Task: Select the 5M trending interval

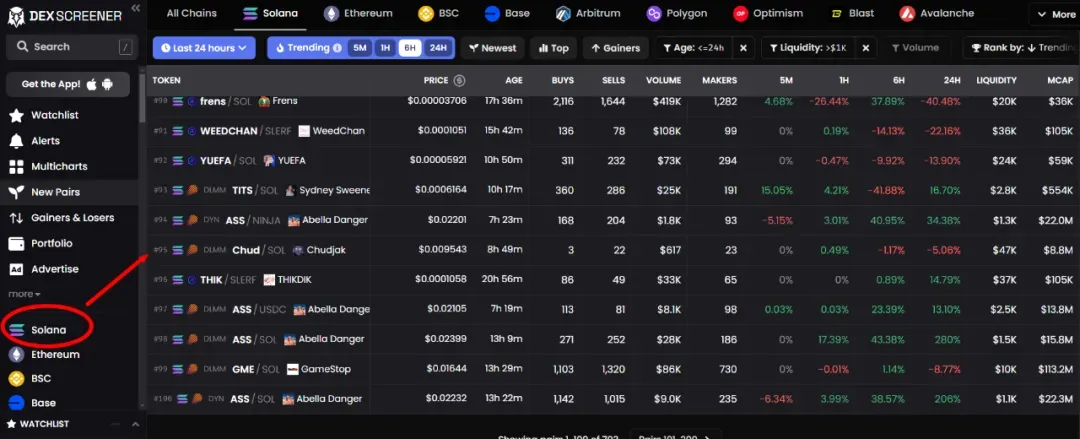Action: (360, 48)
